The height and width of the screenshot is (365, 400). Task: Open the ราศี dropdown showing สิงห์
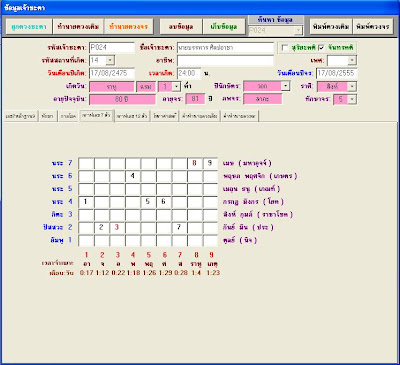coord(352,86)
